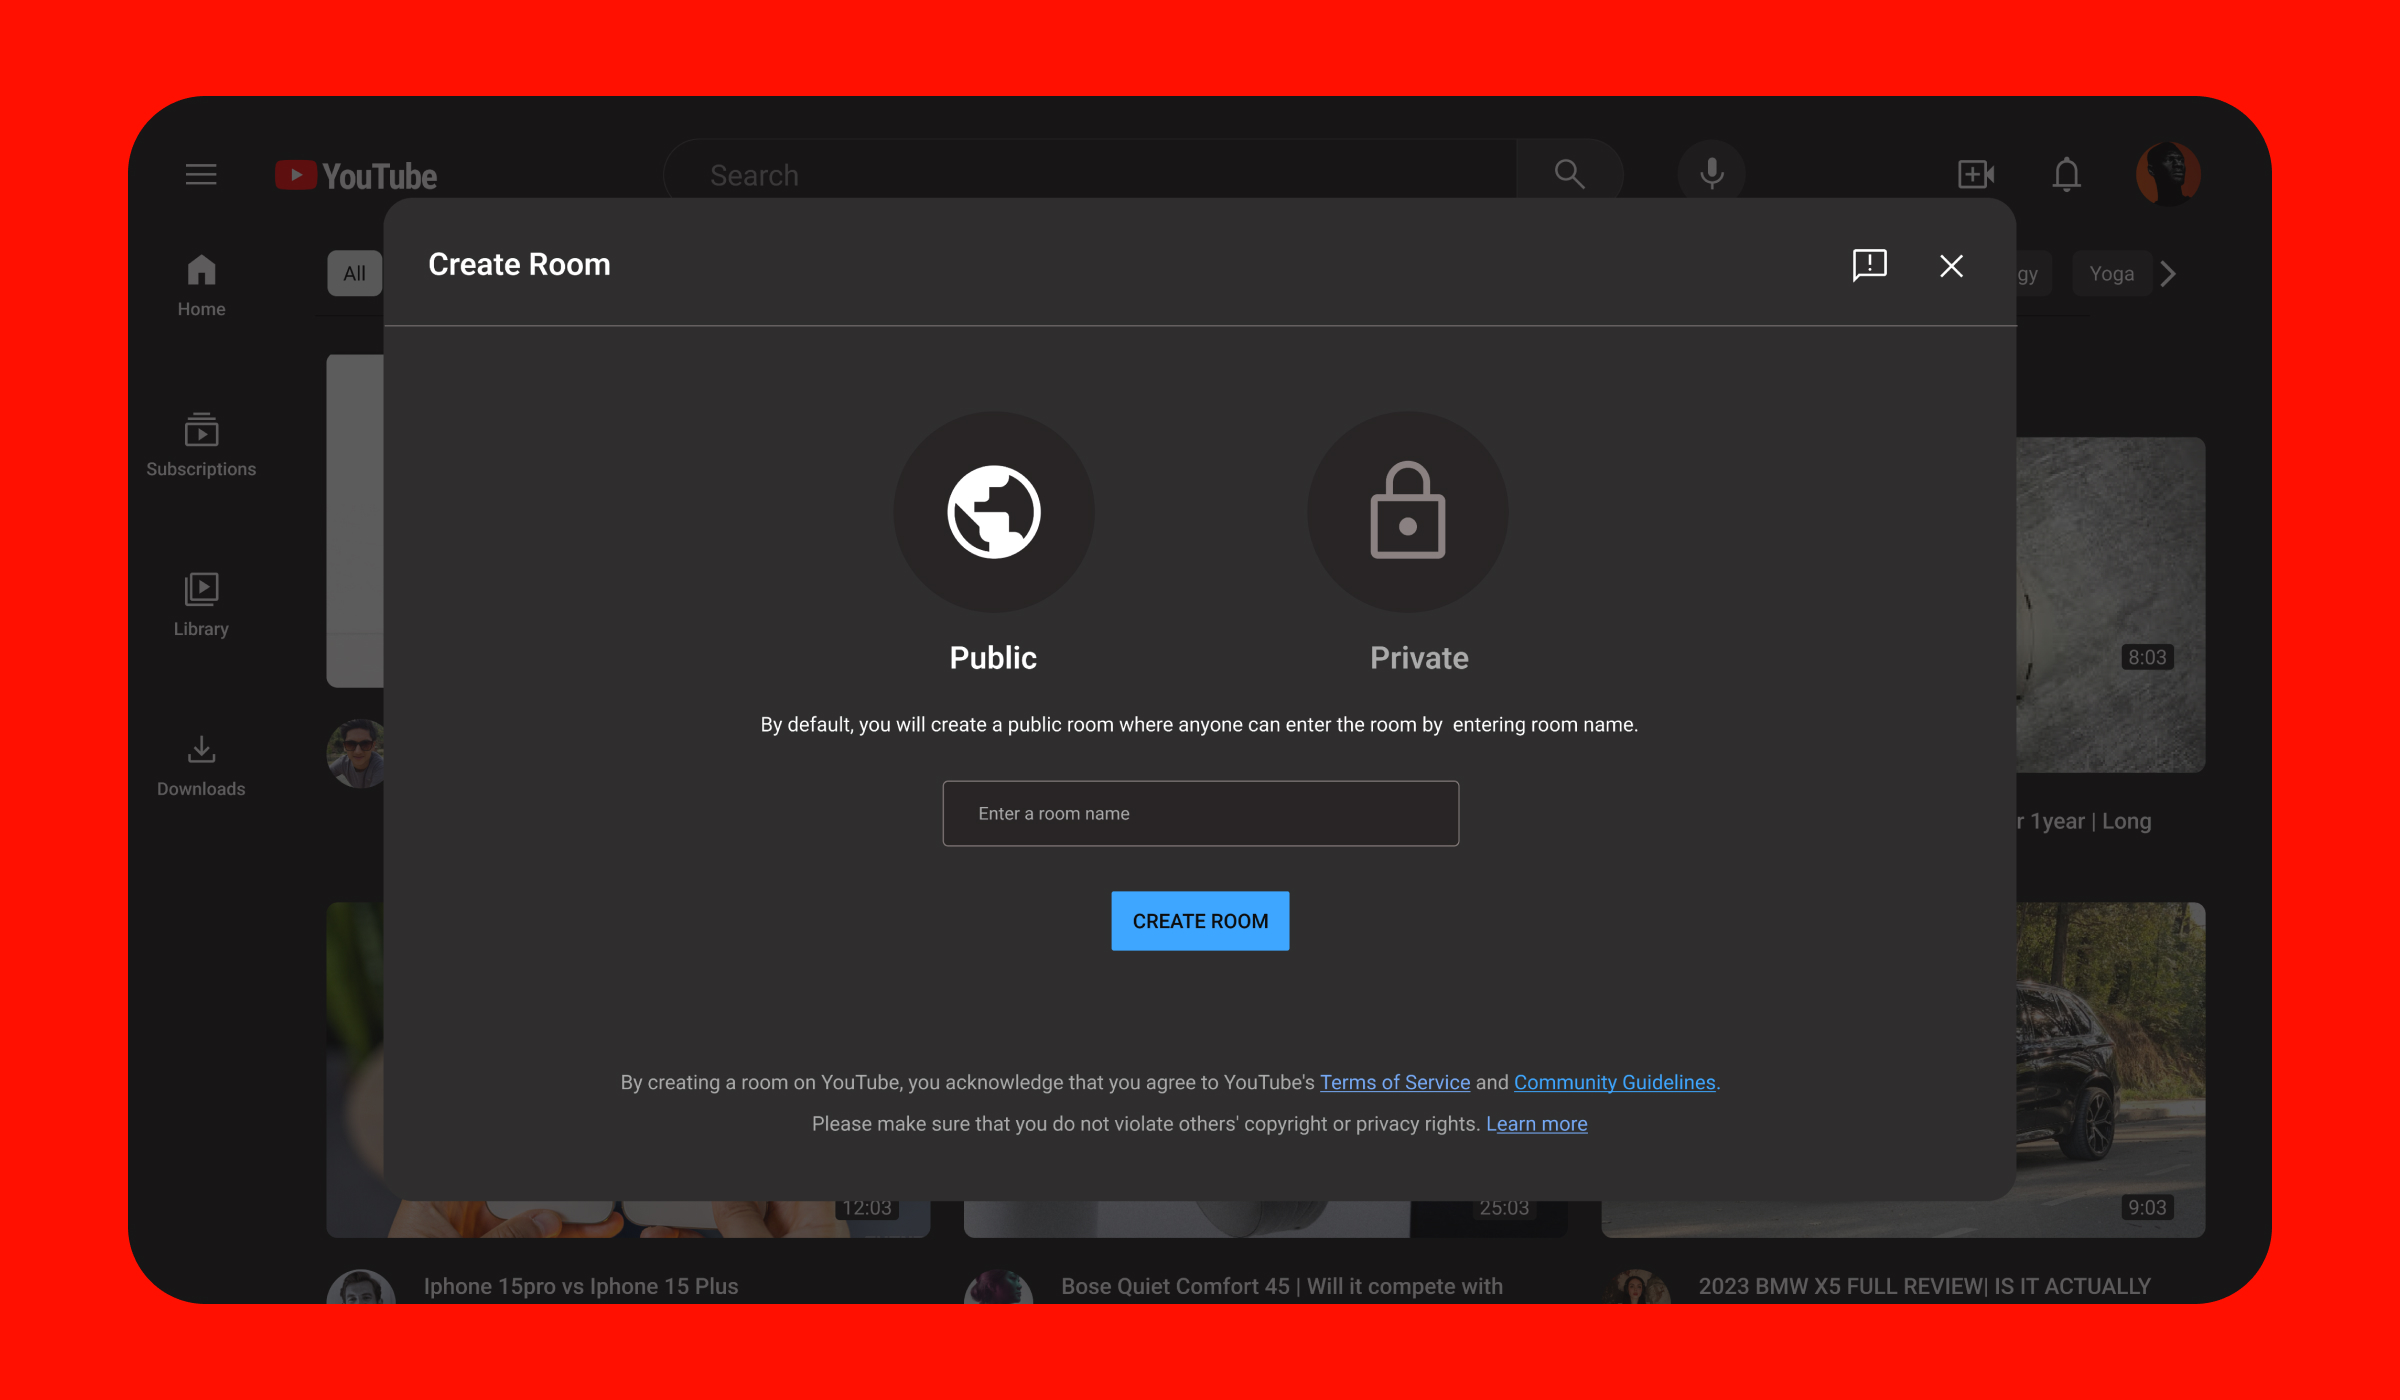The height and width of the screenshot is (1400, 2400).
Task: Click the CREATE ROOM button
Action: (x=1200, y=921)
